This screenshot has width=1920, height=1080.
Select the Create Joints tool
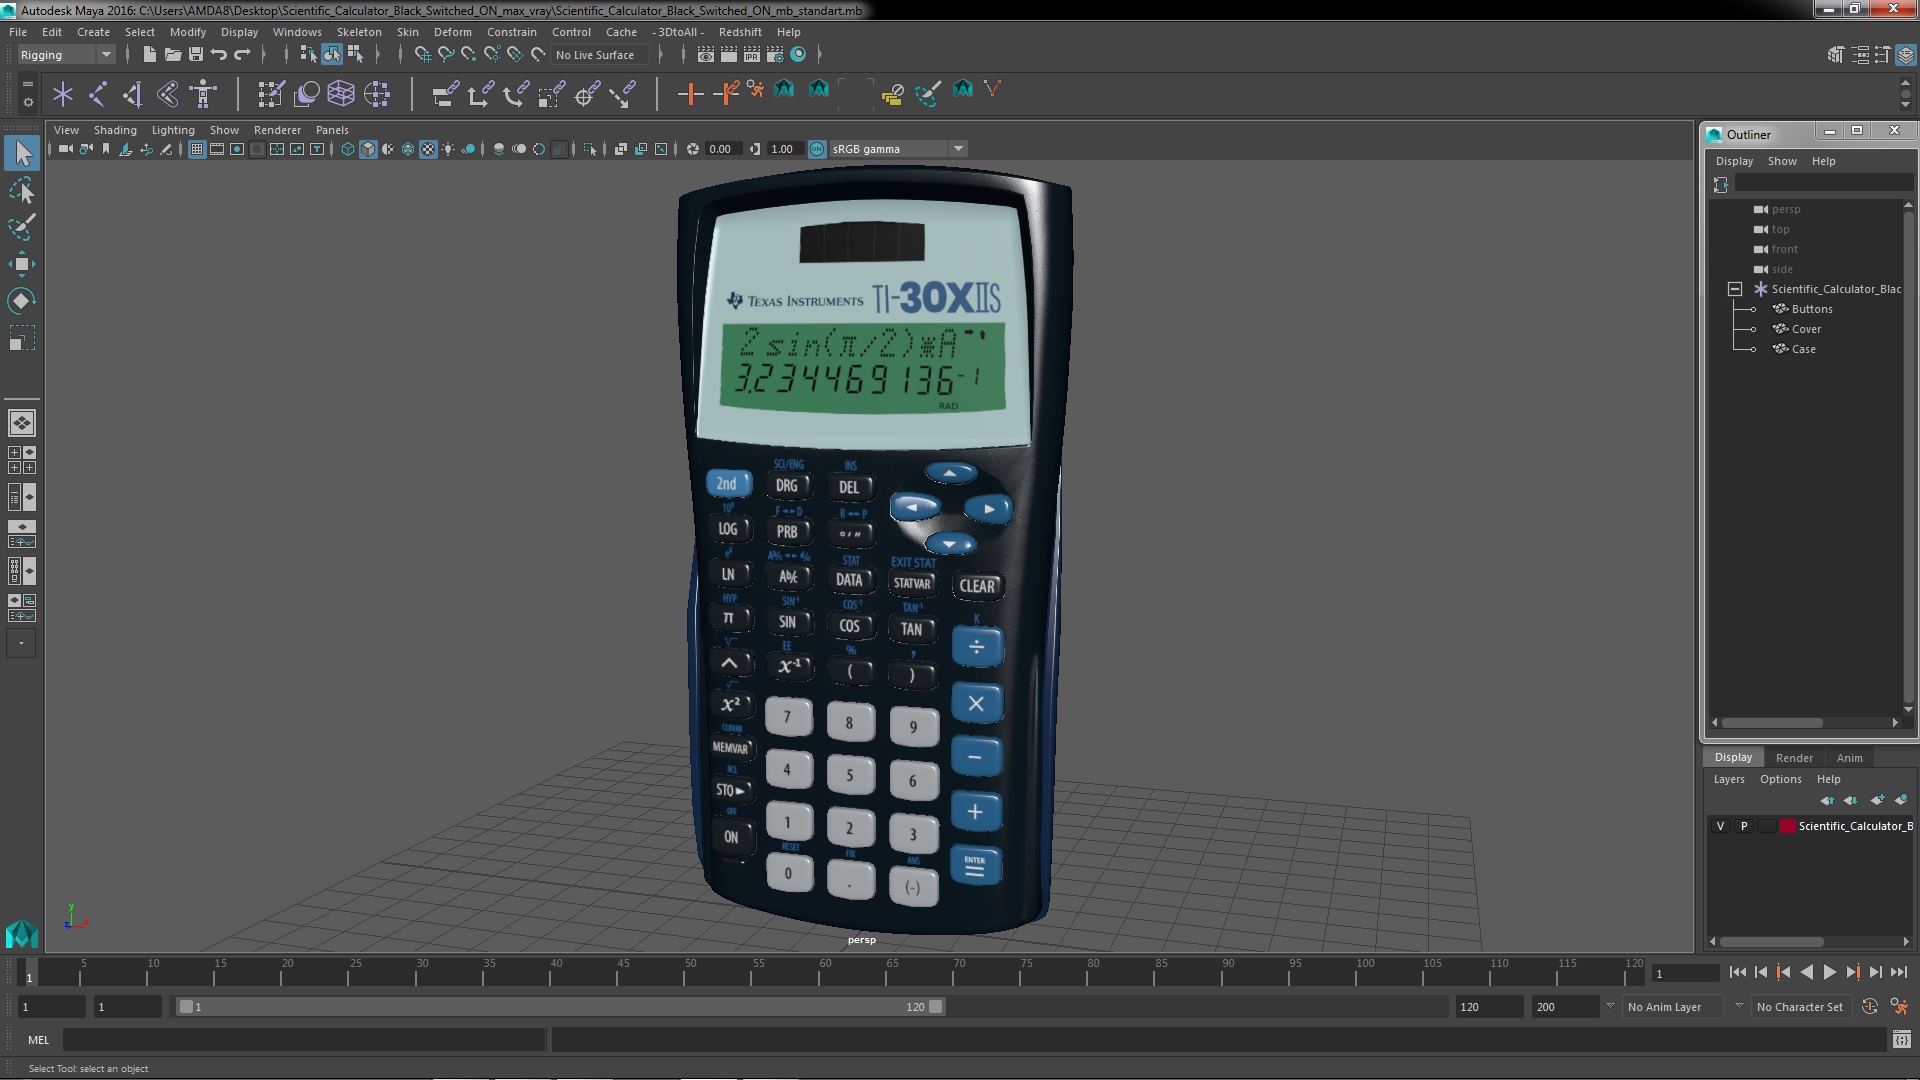coord(98,95)
